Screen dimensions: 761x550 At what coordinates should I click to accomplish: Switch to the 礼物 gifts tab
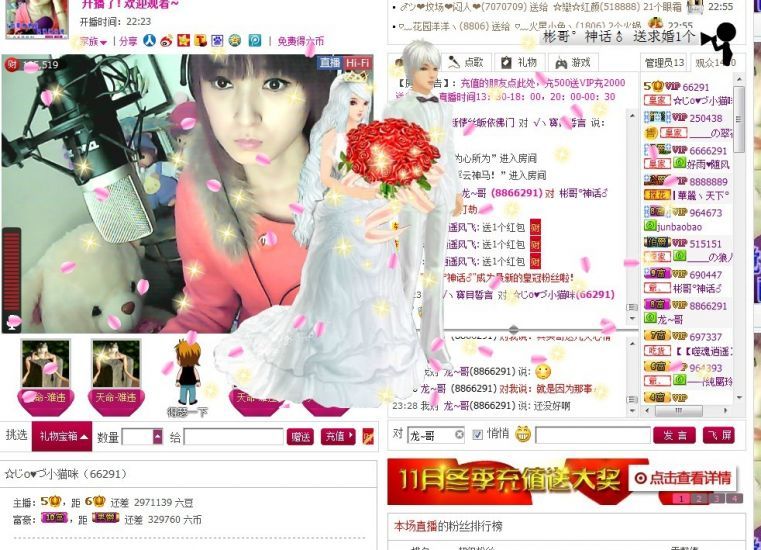pyautogui.click(x=519, y=63)
